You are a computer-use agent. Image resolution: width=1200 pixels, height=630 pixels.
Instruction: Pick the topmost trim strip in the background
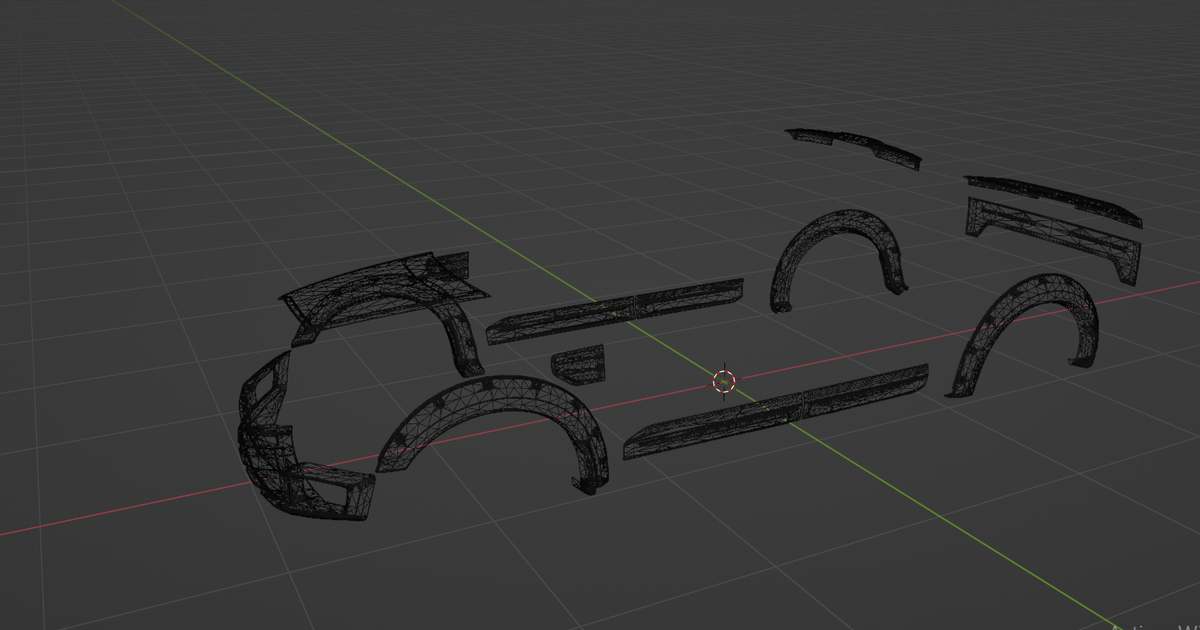853,145
